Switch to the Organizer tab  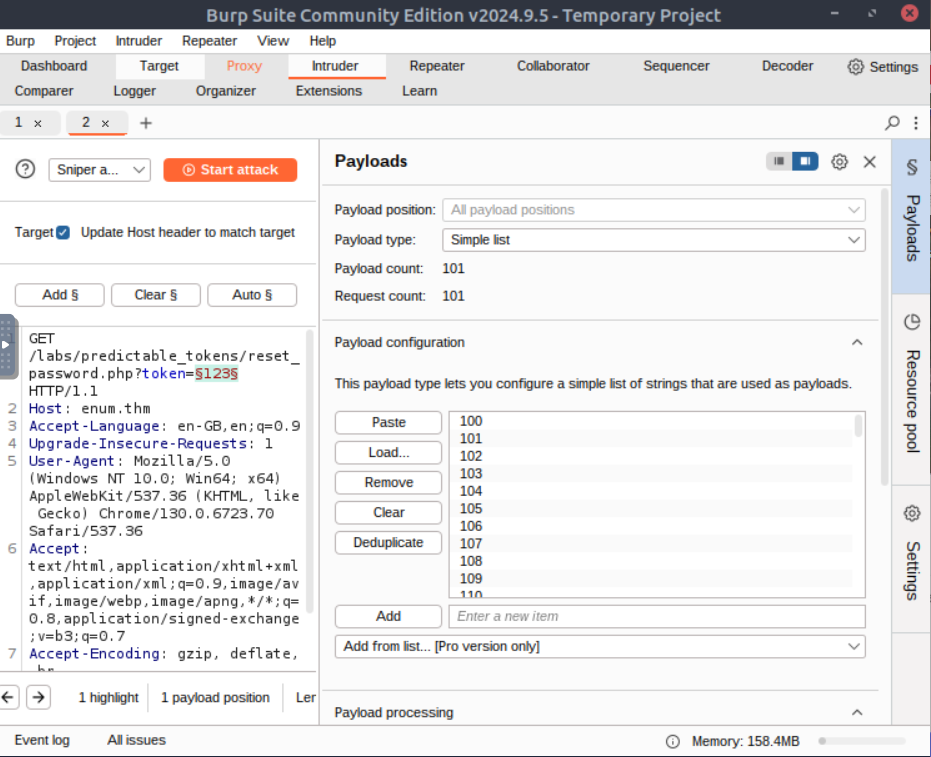[226, 91]
